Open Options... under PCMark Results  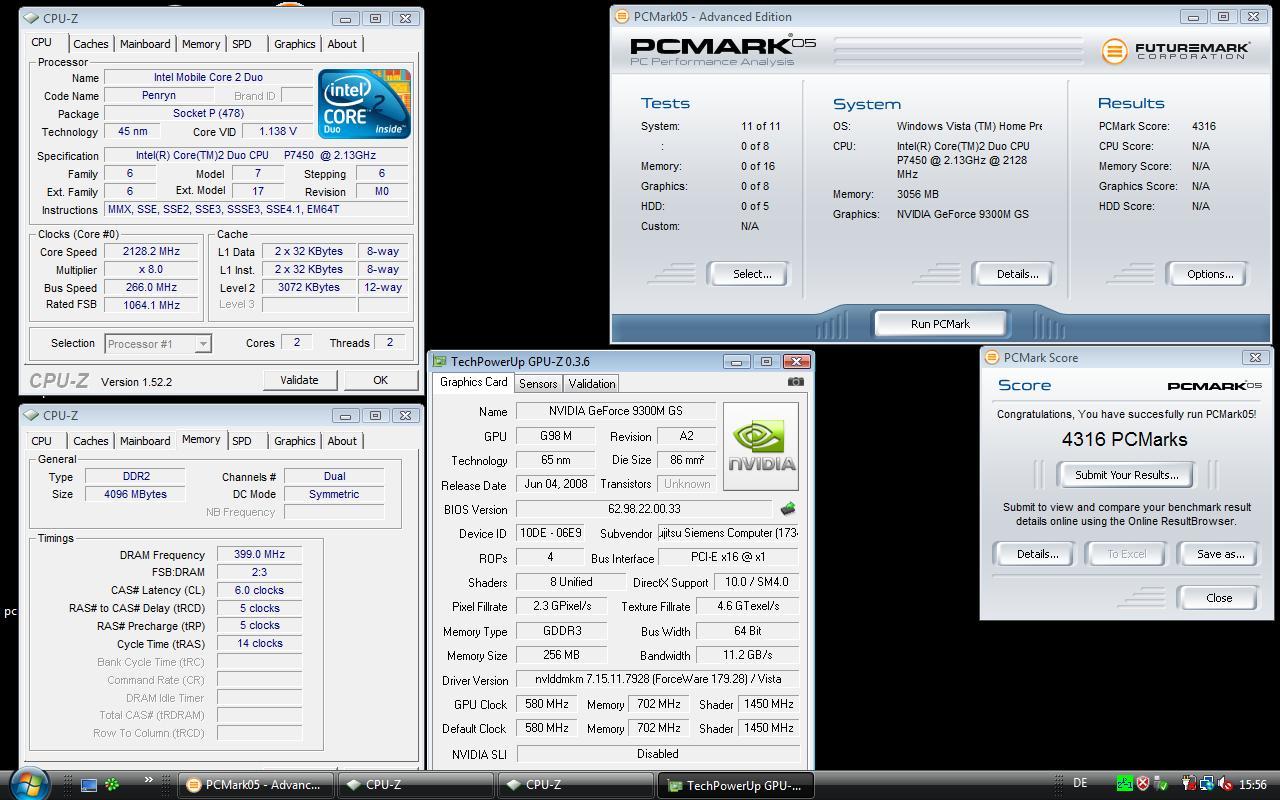[1207, 274]
